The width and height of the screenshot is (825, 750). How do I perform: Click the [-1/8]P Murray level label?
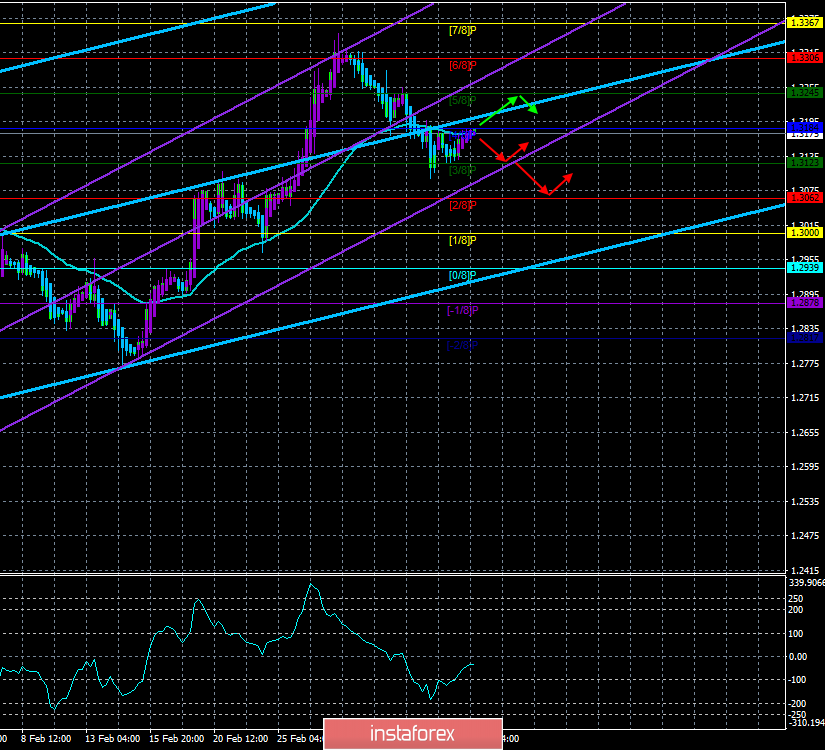pos(462,311)
